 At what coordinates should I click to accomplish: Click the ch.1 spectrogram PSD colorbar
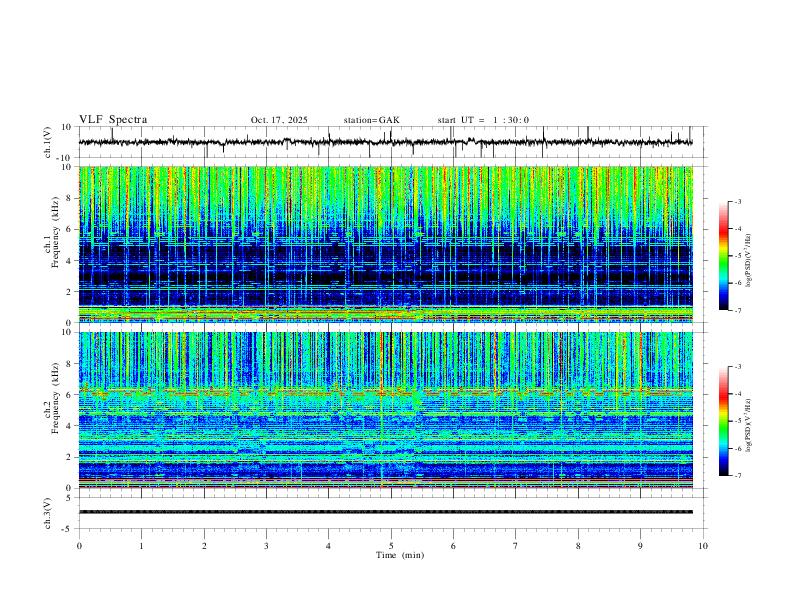click(x=724, y=256)
